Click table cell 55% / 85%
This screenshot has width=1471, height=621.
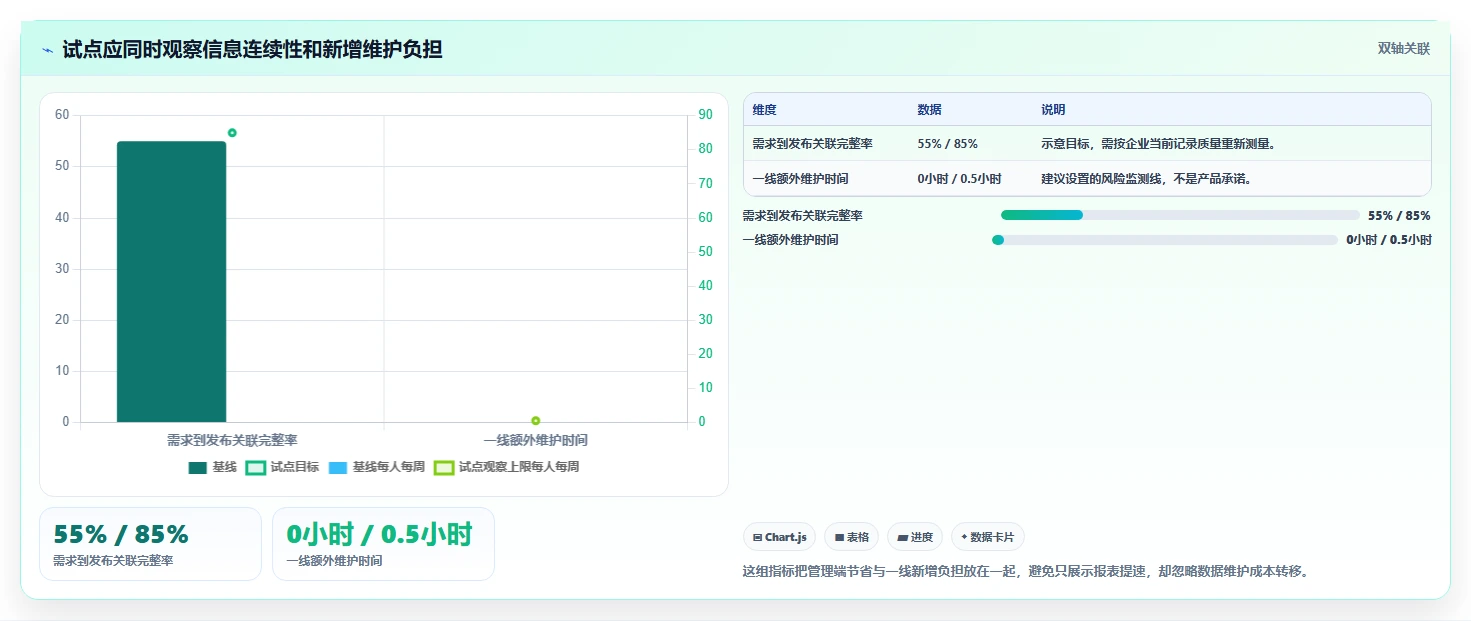click(x=947, y=144)
